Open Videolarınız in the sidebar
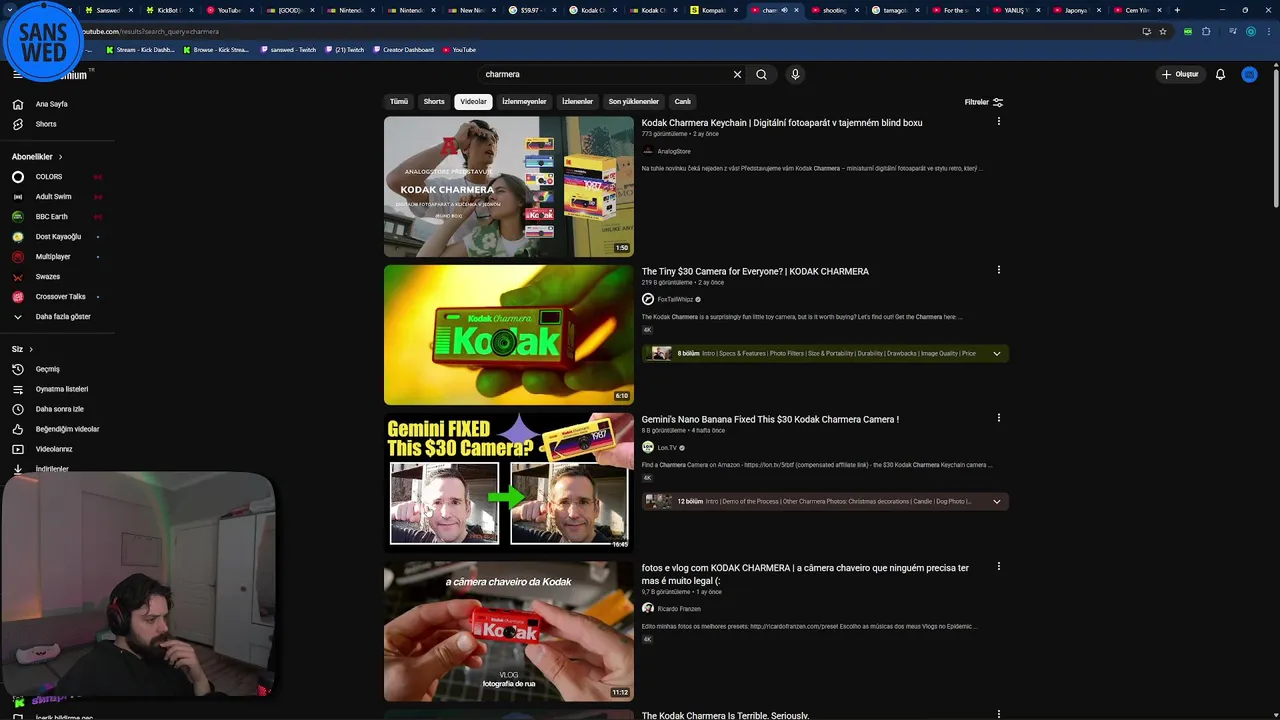Viewport: 1280px width, 720px height. click(x=54, y=449)
